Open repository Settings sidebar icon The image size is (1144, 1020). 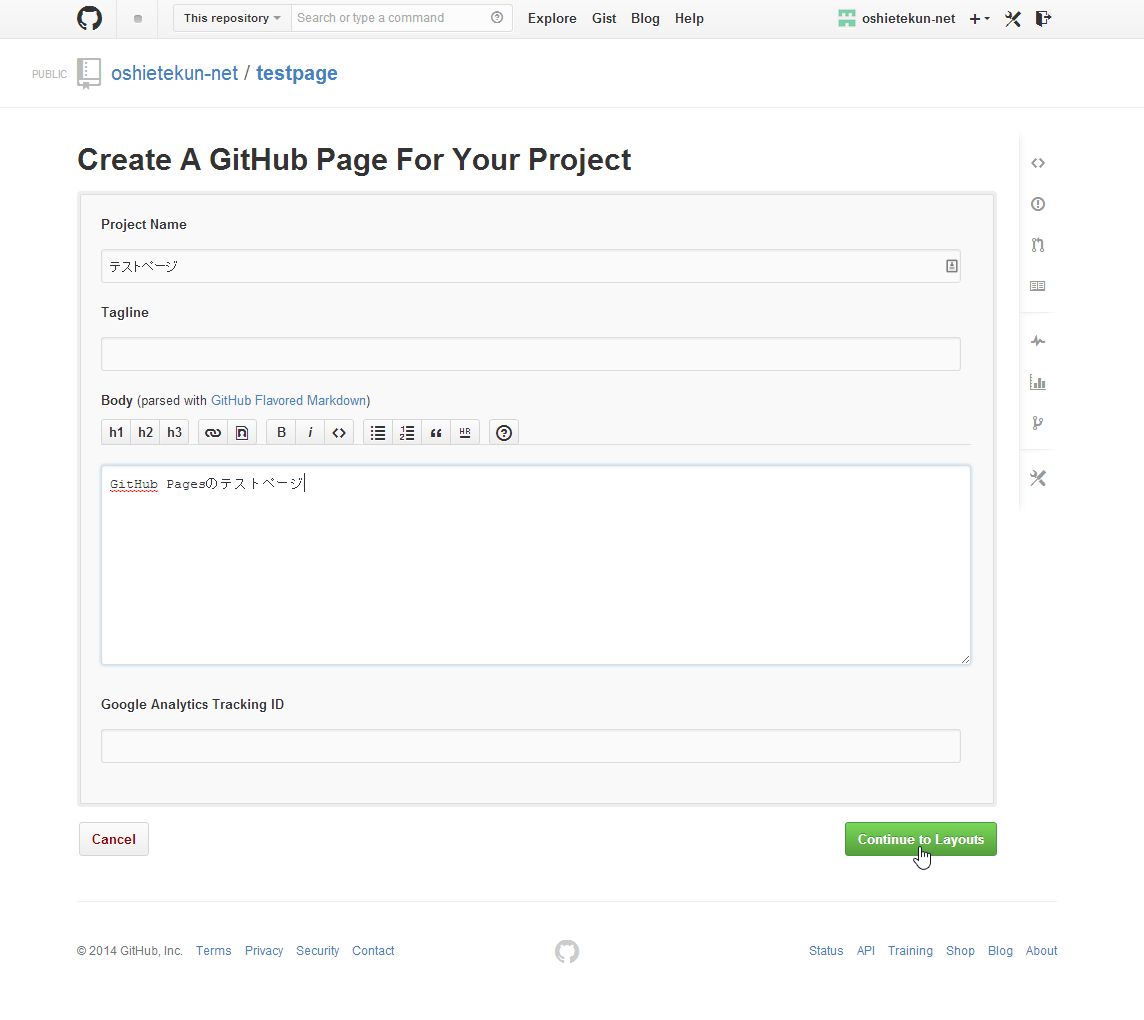1038,479
